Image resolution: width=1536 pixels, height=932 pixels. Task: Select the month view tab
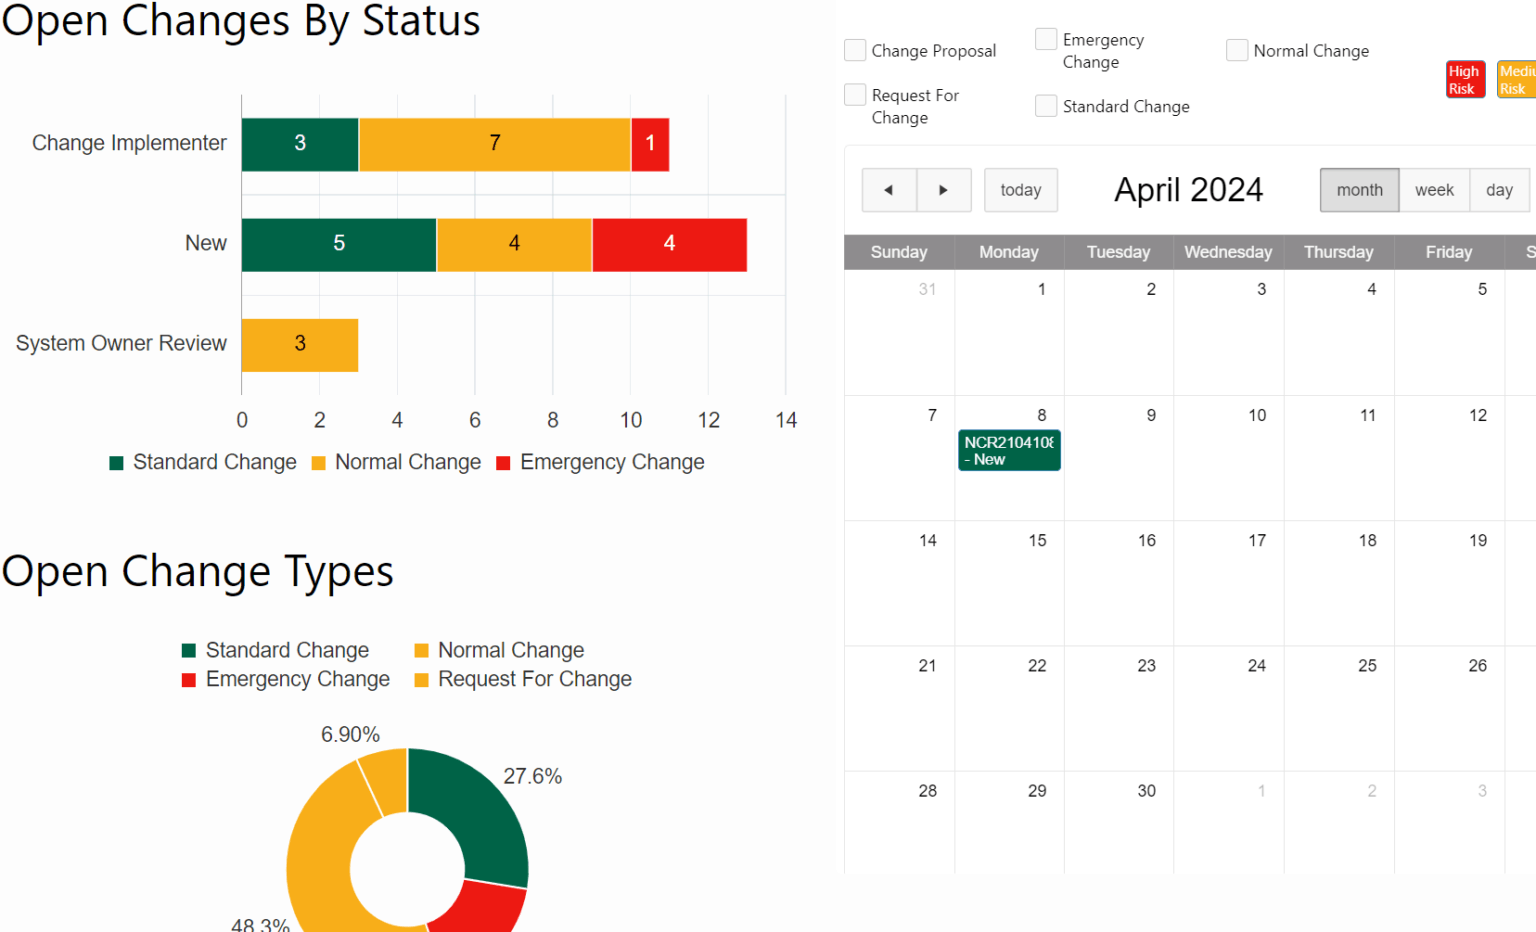[x=1359, y=190]
